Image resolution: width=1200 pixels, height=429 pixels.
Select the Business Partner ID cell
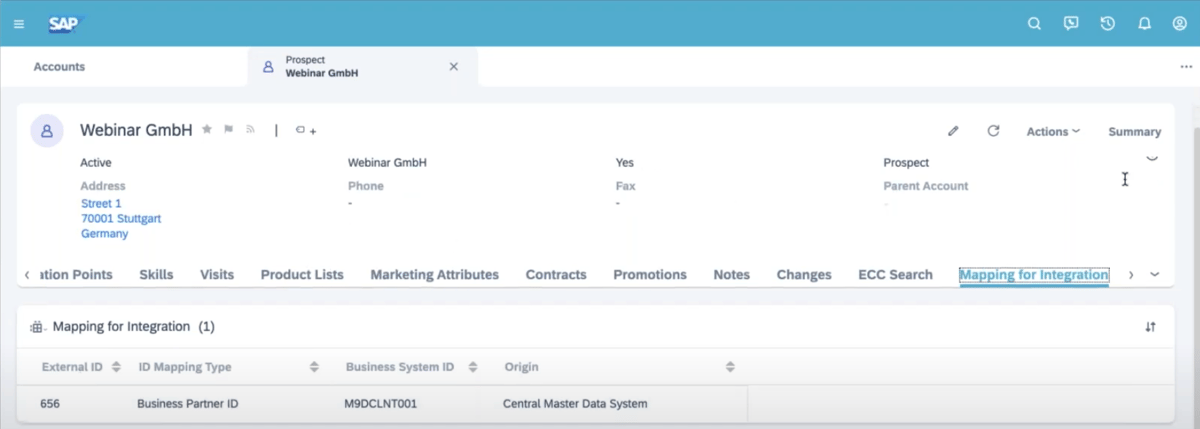click(187, 404)
